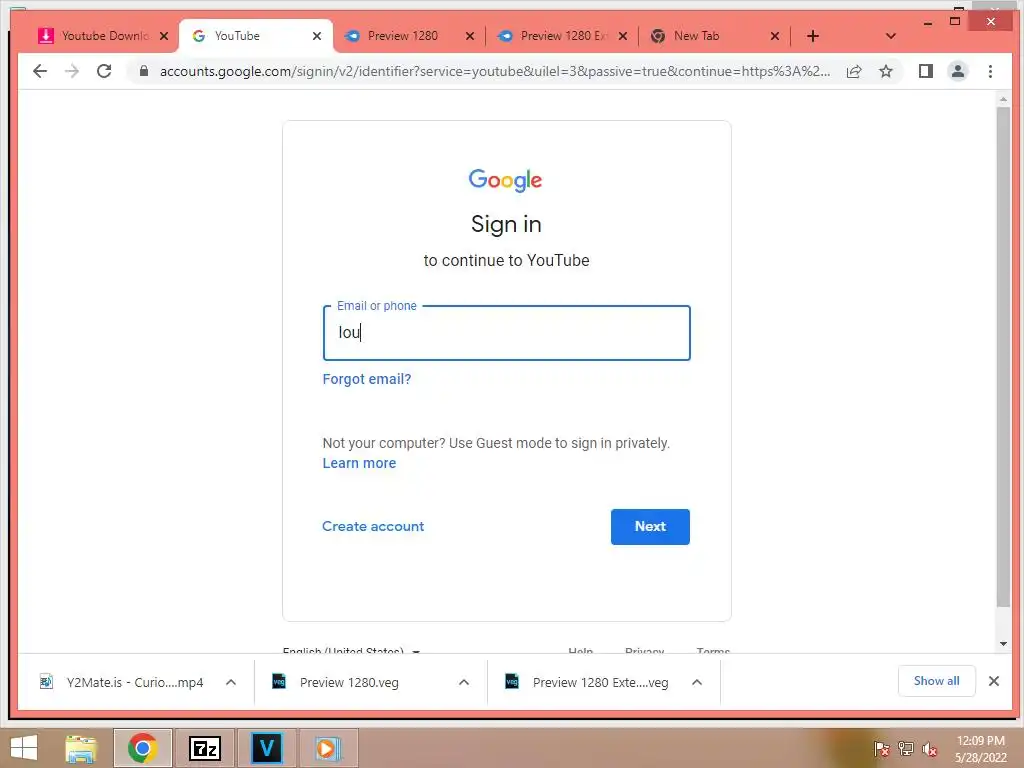Image resolution: width=1024 pixels, height=768 pixels.
Task: Reload the current page
Action: pyautogui.click(x=104, y=71)
